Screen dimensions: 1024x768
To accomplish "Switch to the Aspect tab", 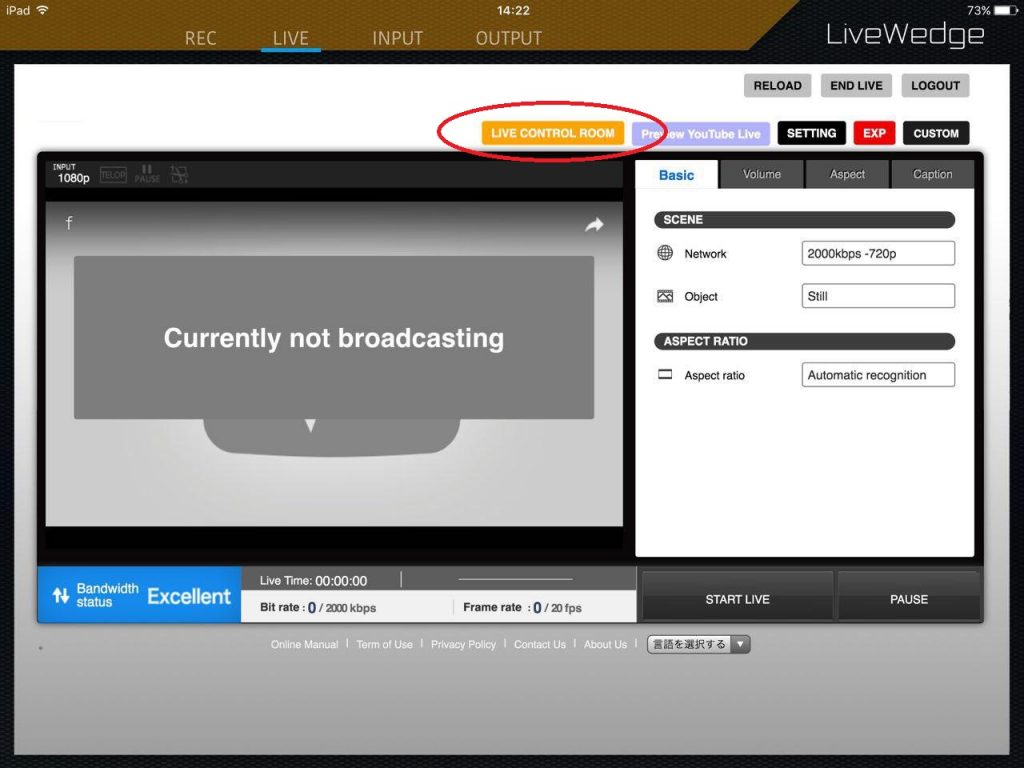I will coord(847,174).
